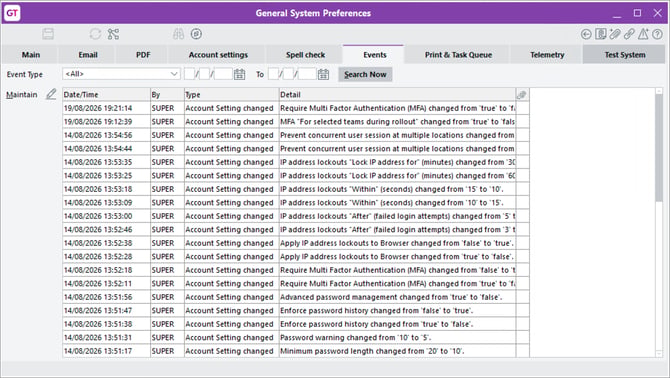Click the To date day field
Viewport: 670px width, 378px height.
point(274,74)
